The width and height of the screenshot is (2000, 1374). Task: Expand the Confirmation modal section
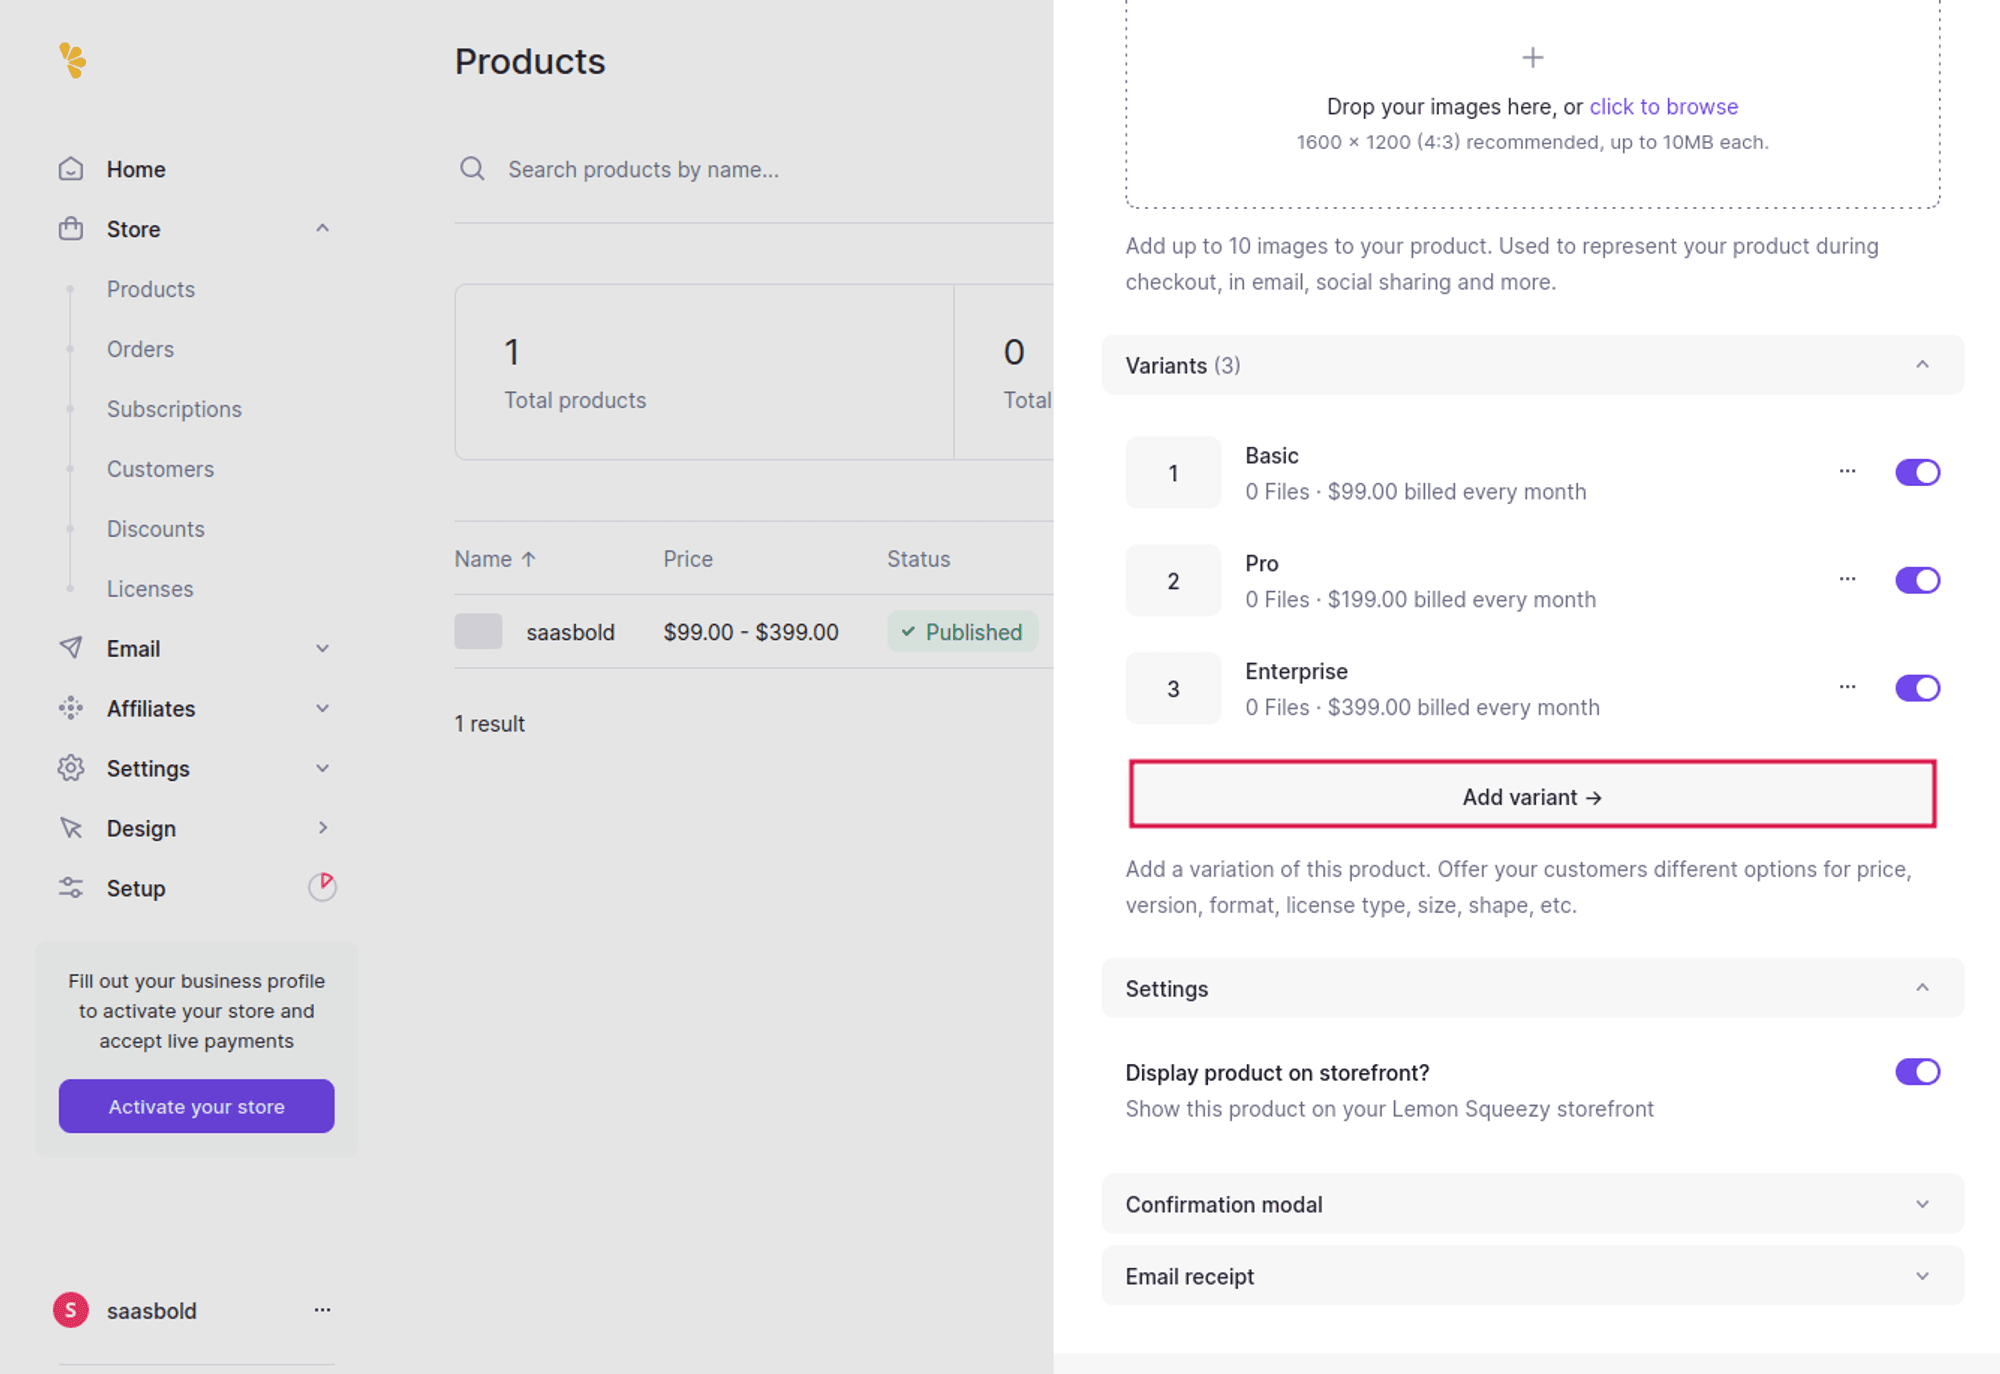pyautogui.click(x=1532, y=1204)
